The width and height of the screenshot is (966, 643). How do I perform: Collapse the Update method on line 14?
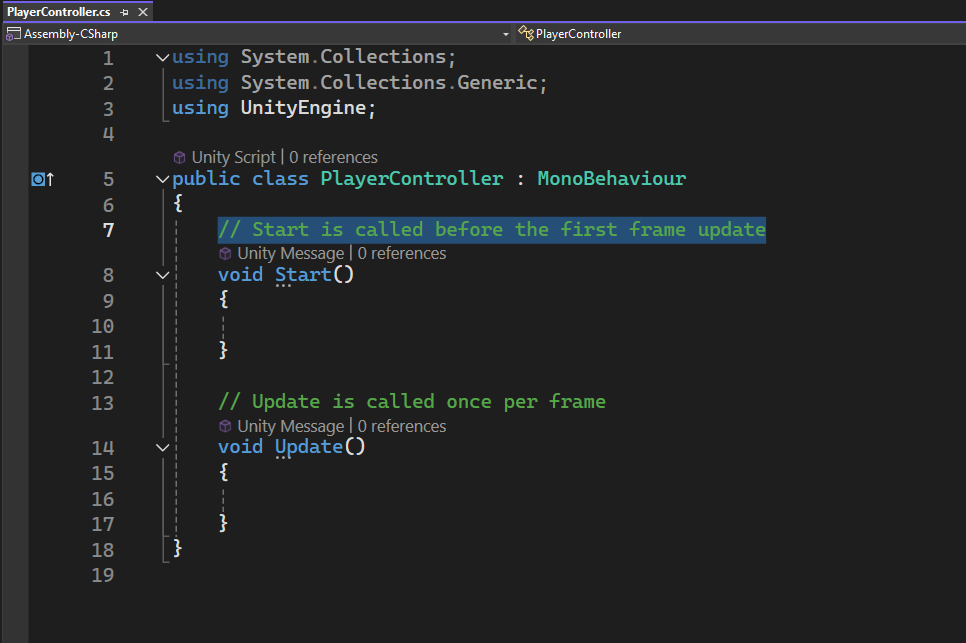pos(163,448)
